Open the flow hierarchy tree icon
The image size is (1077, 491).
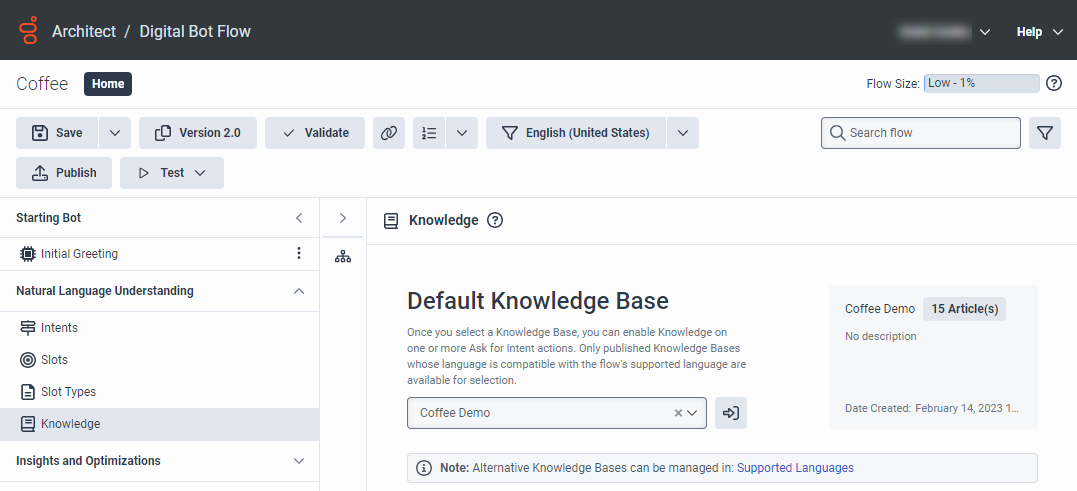click(x=343, y=257)
